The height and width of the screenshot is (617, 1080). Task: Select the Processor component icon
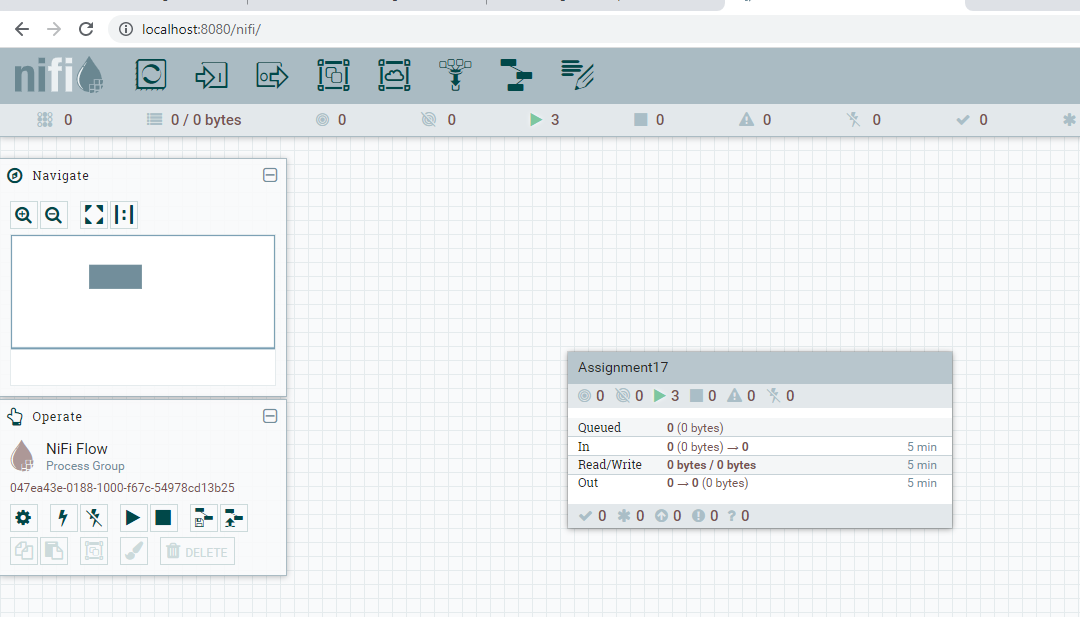point(151,75)
